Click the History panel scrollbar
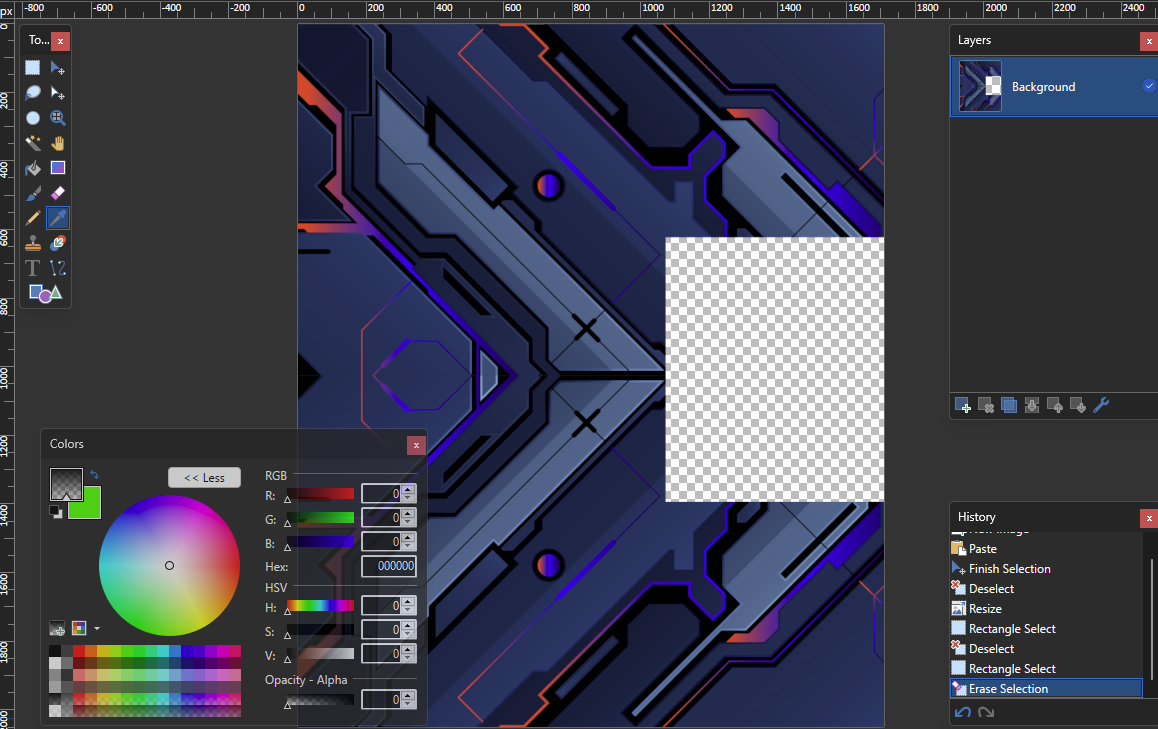The height and width of the screenshot is (729, 1158). coord(1151,619)
